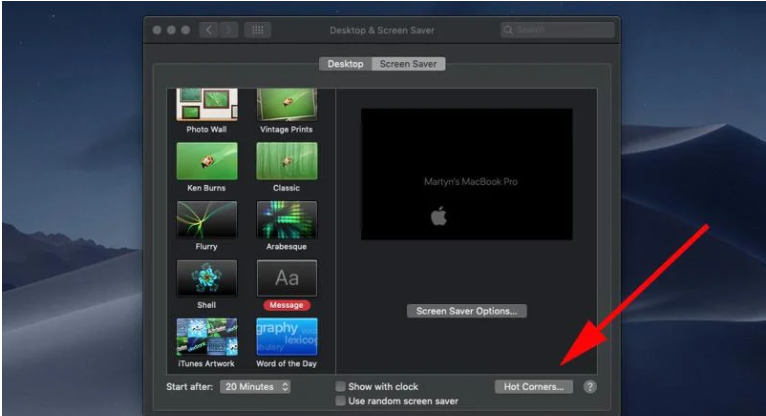This screenshot has width=766, height=416.
Task: Click the screen saver preview area
Action: [x=467, y=174]
